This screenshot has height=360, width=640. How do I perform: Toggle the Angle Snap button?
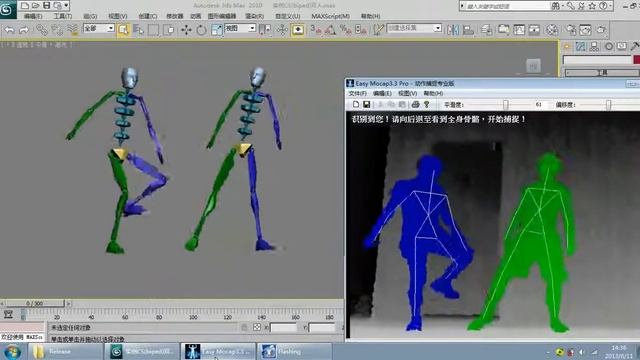coord(330,30)
